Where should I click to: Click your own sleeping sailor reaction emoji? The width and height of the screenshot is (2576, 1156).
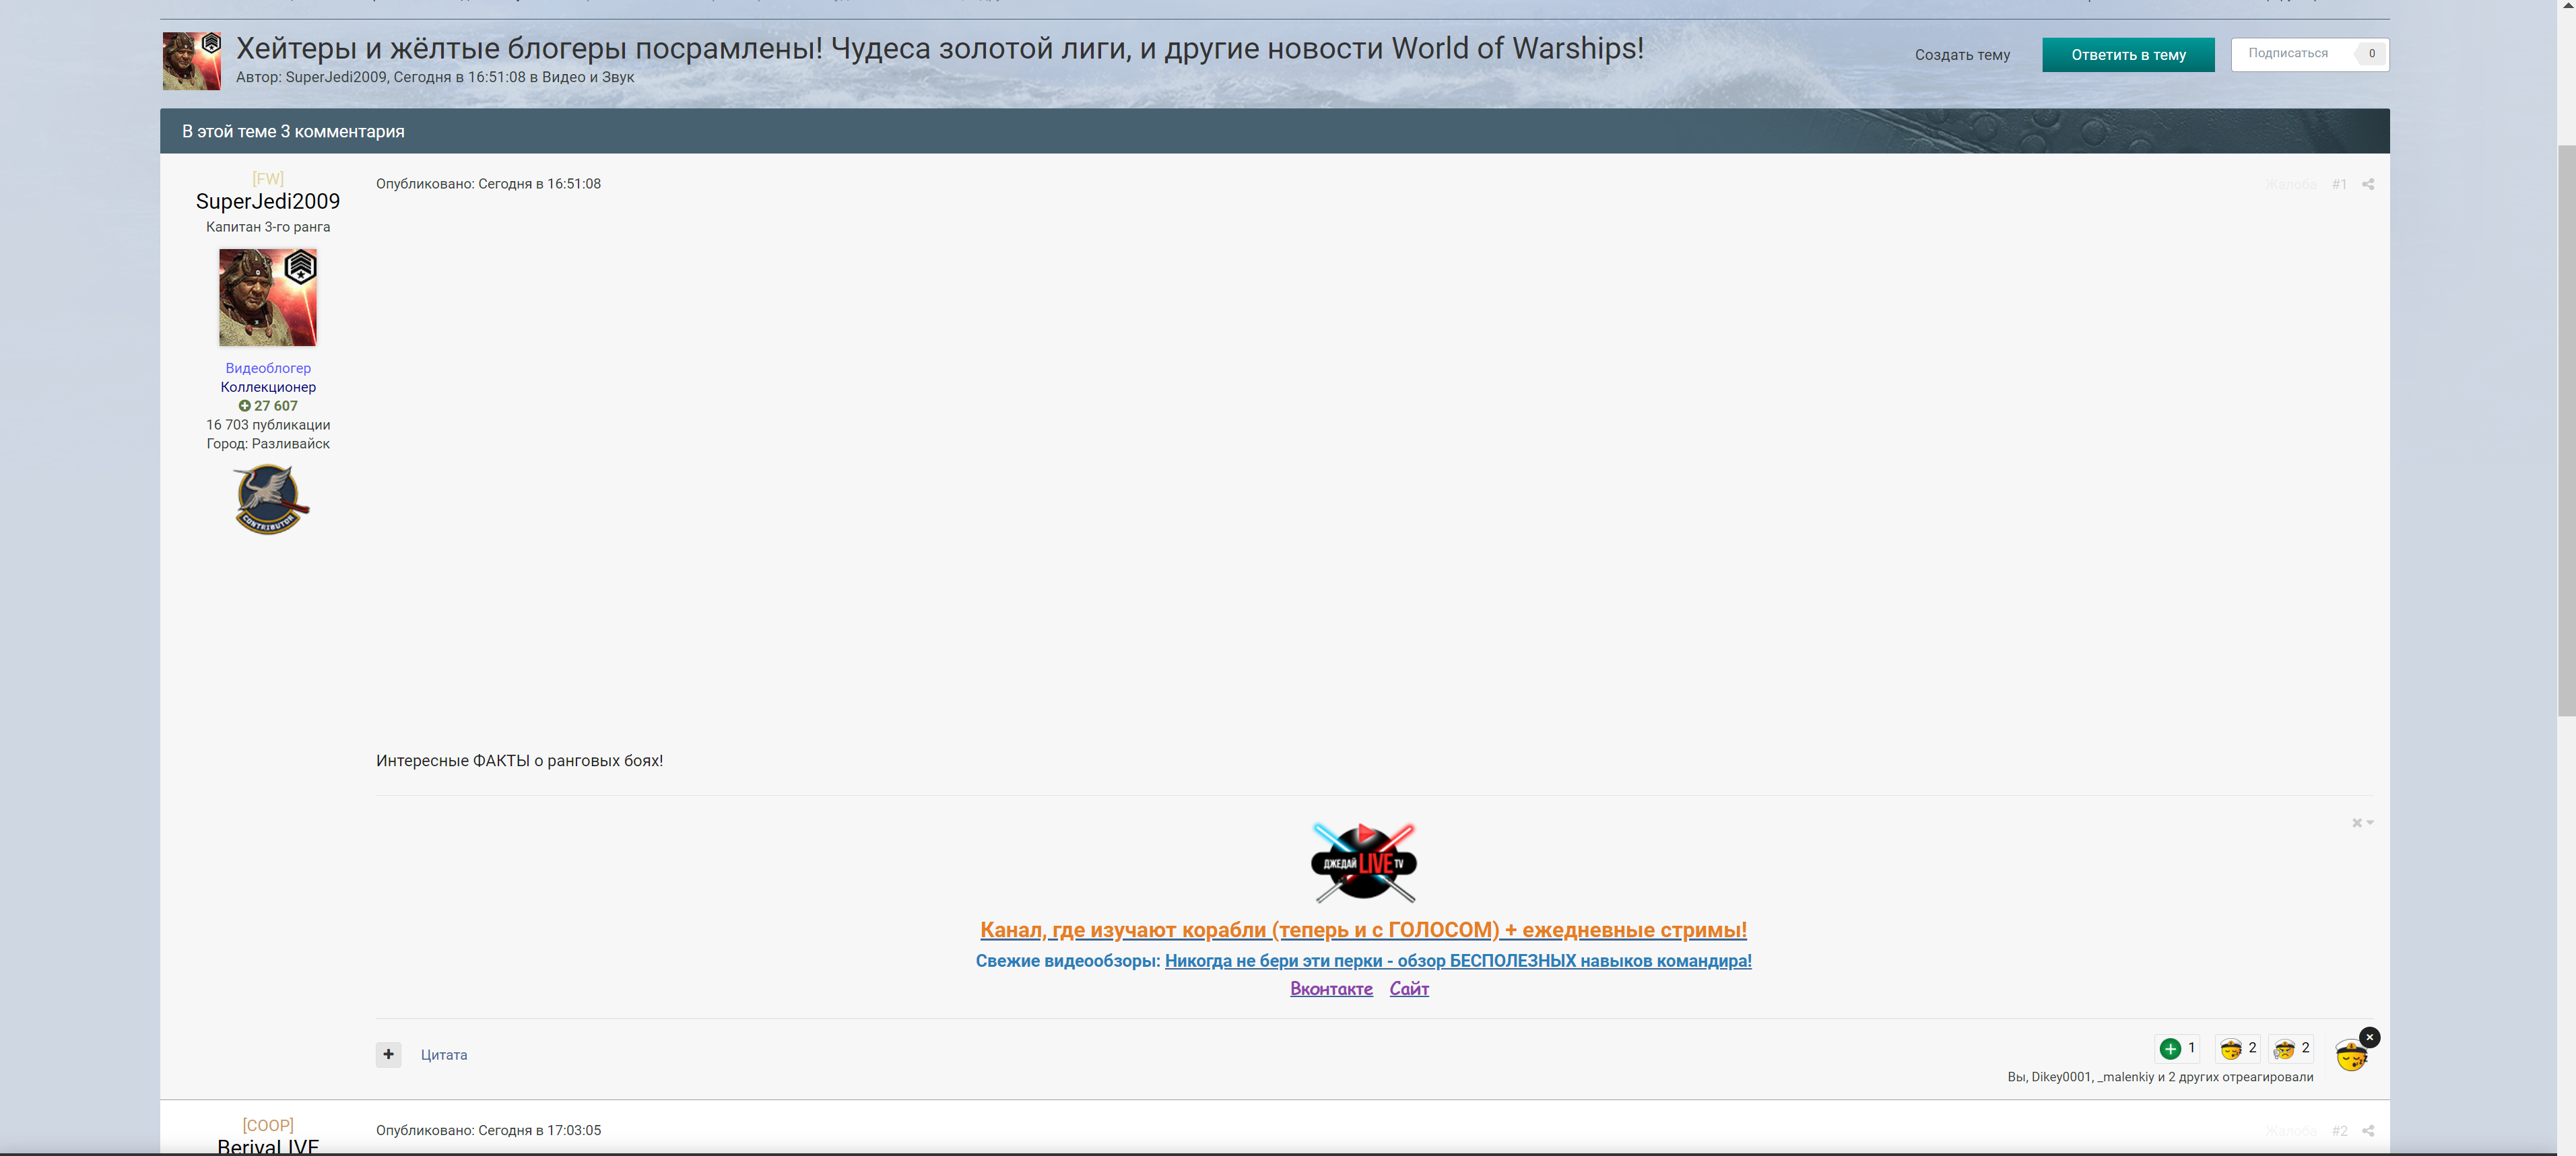pos(2350,1056)
